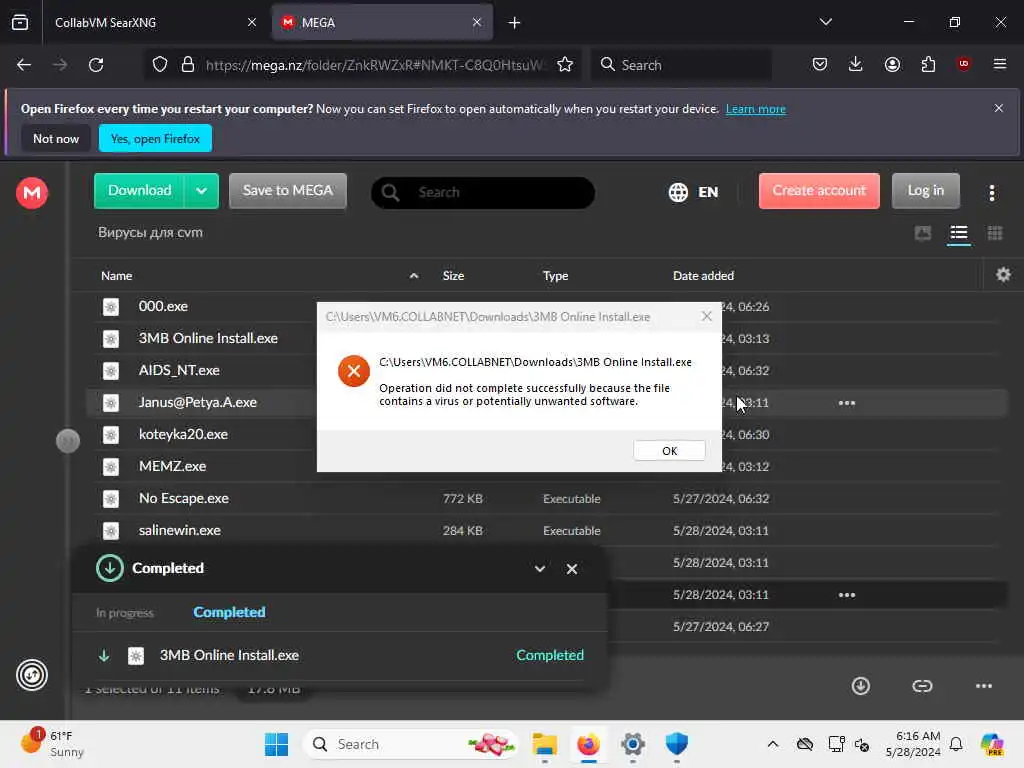Open bottom bar more actions dots
The image size is (1024, 768).
click(984, 686)
